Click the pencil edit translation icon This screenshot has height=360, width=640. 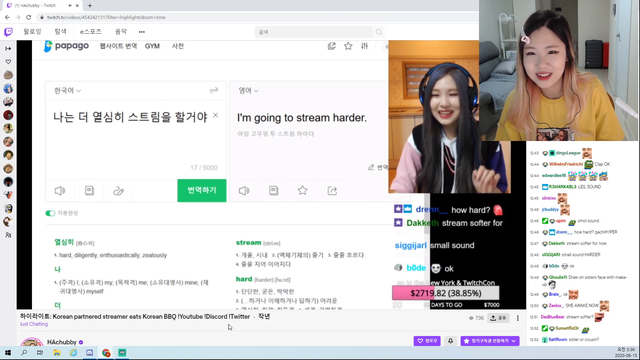(371, 167)
